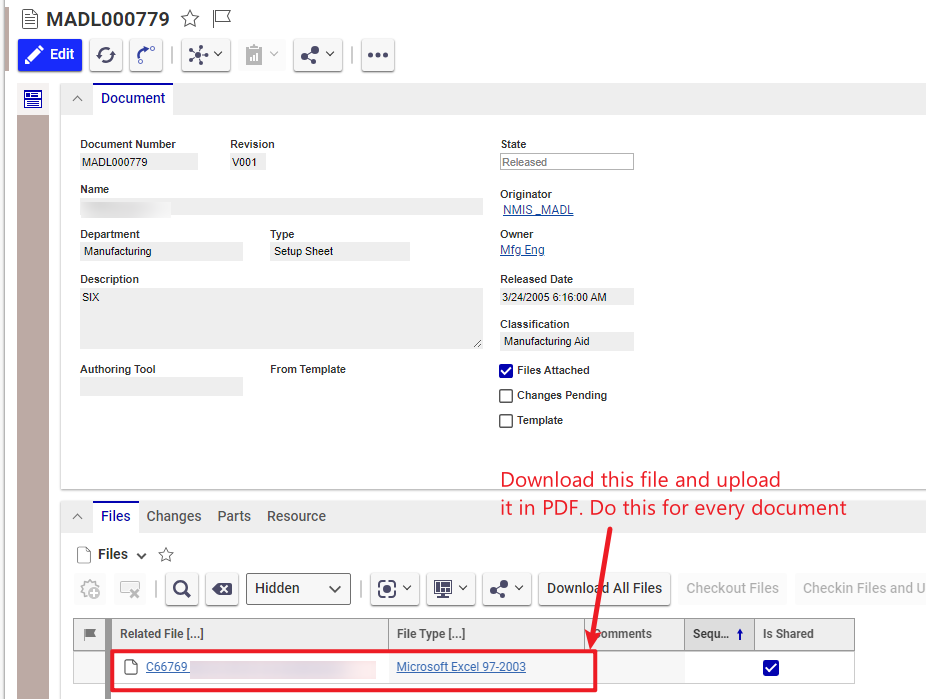The image size is (926, 699).
Task: Collapse the Document section chevron
Action: coord(77,99)
